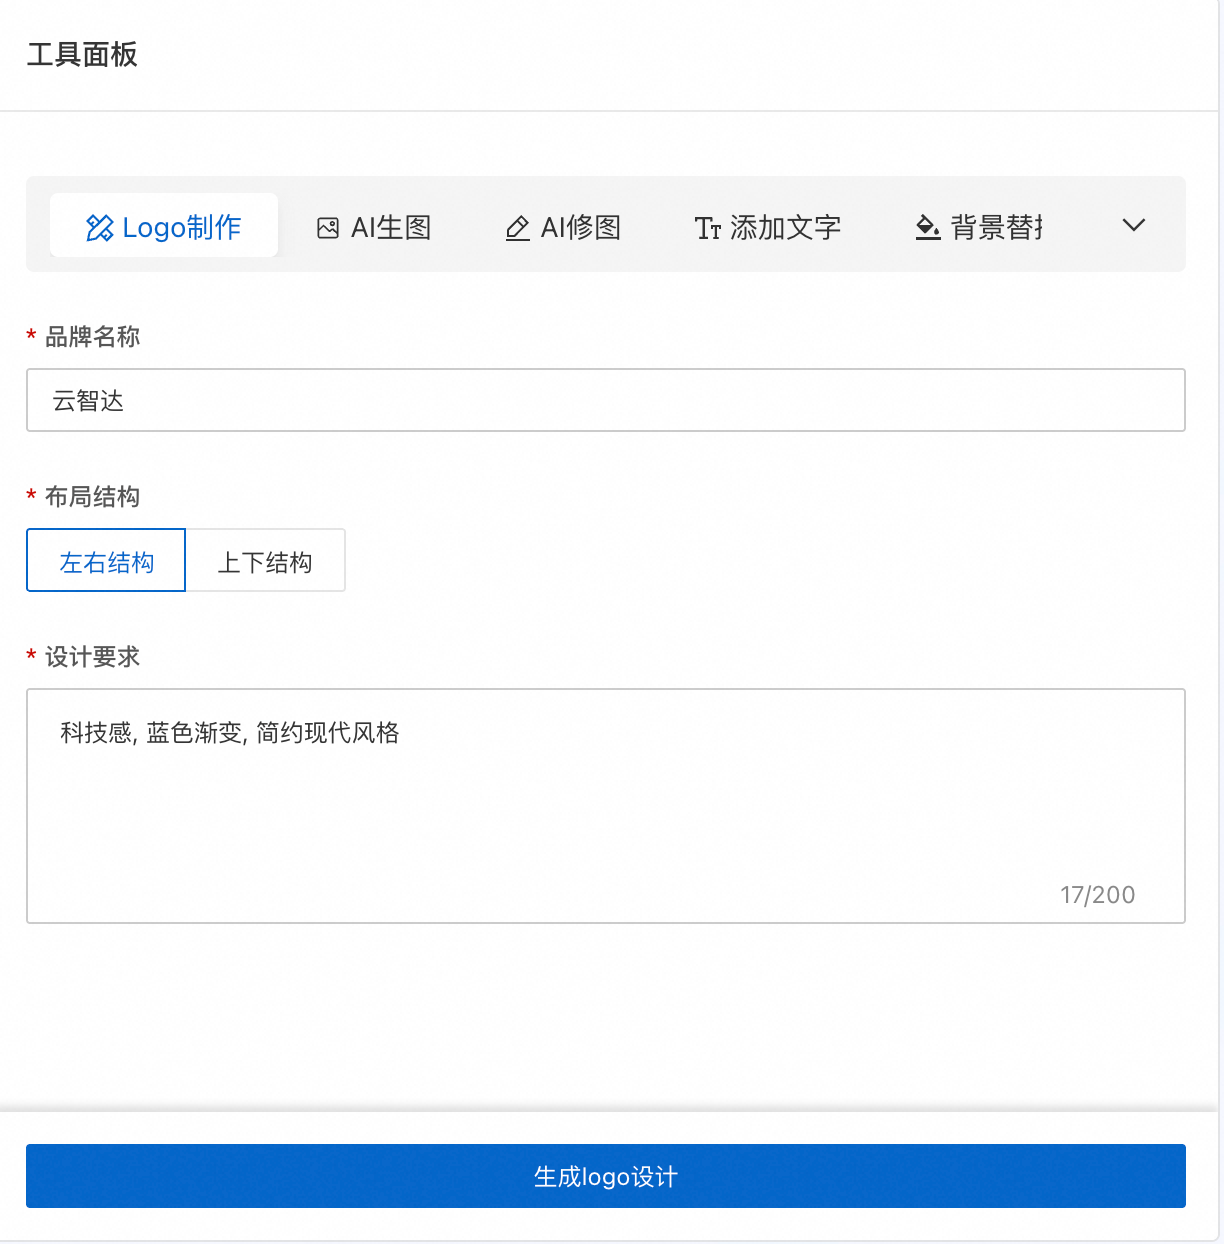Screen dimensions: 1224x1244
Task: Open the AI生图 tab
Action: tap(374, 228)
